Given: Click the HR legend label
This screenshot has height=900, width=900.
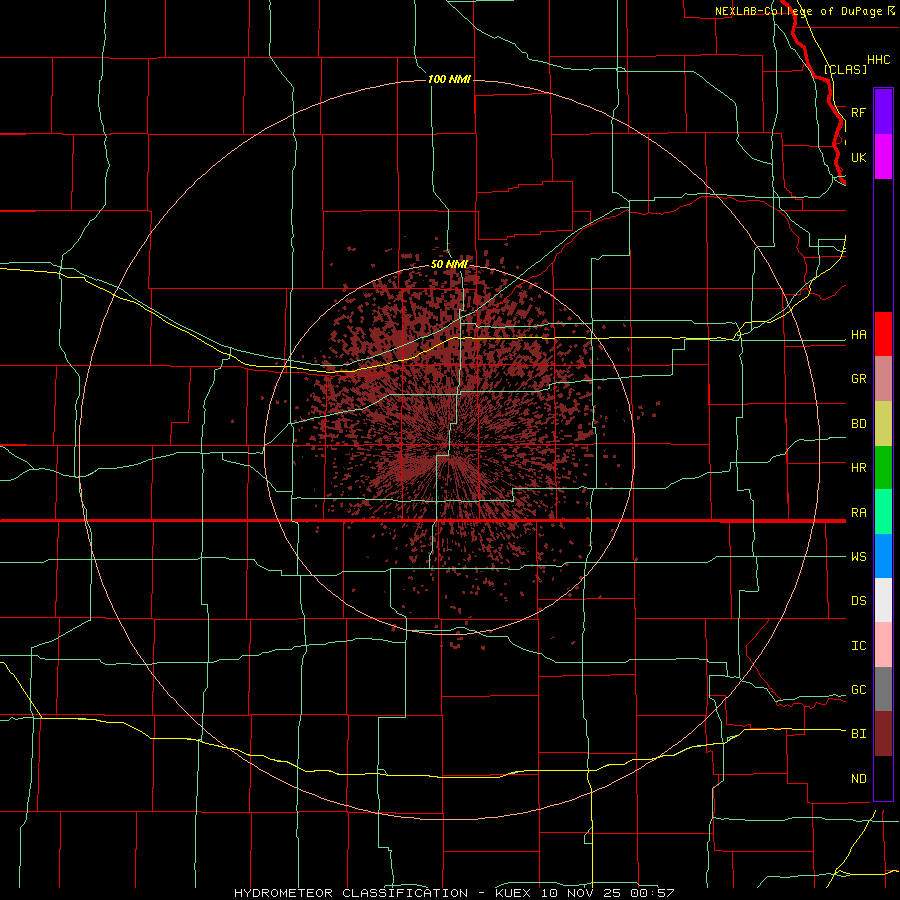Looking at the screenshot, I should [x=859, y=468].
